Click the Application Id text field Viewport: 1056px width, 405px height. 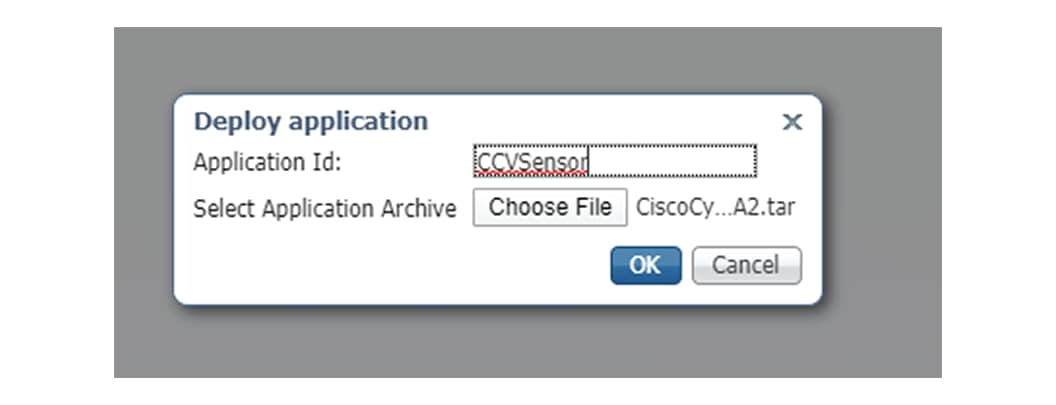615,161
